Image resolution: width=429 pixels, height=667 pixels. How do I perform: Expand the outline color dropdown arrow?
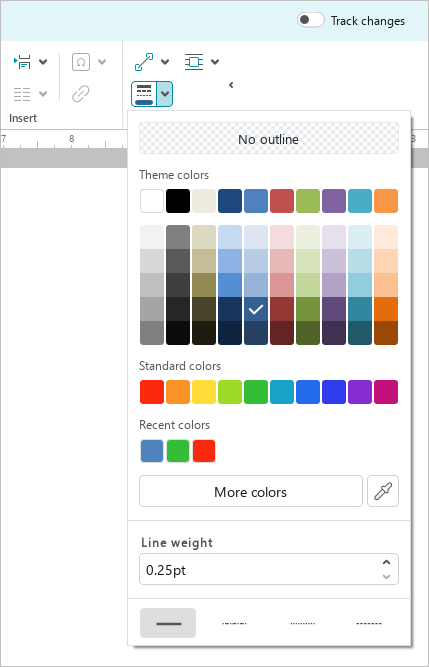pyautogui.click(x=165, y=94)
